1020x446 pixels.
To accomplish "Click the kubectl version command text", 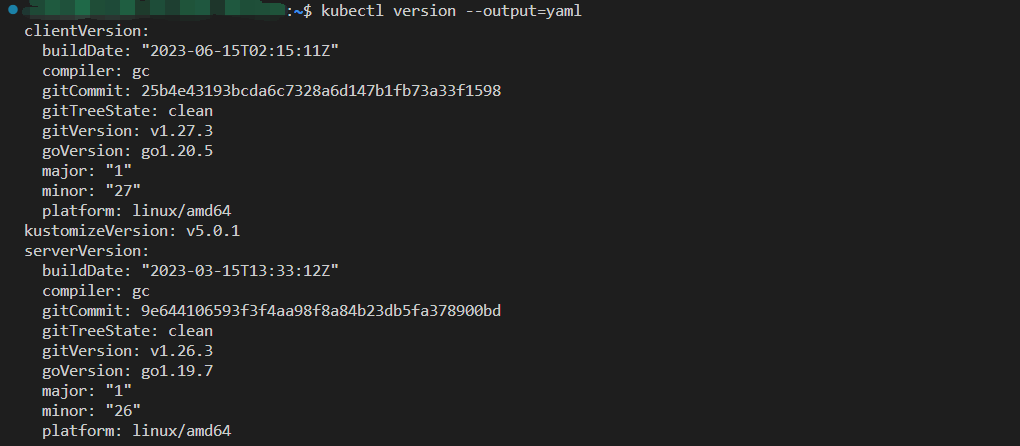I will 388,11.
